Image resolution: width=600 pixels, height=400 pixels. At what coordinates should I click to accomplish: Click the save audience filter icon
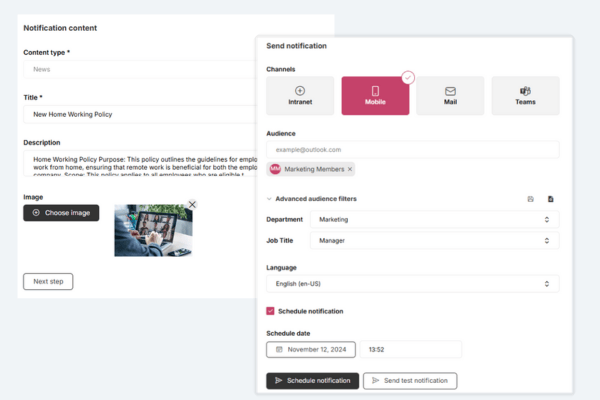coord(530,199)
